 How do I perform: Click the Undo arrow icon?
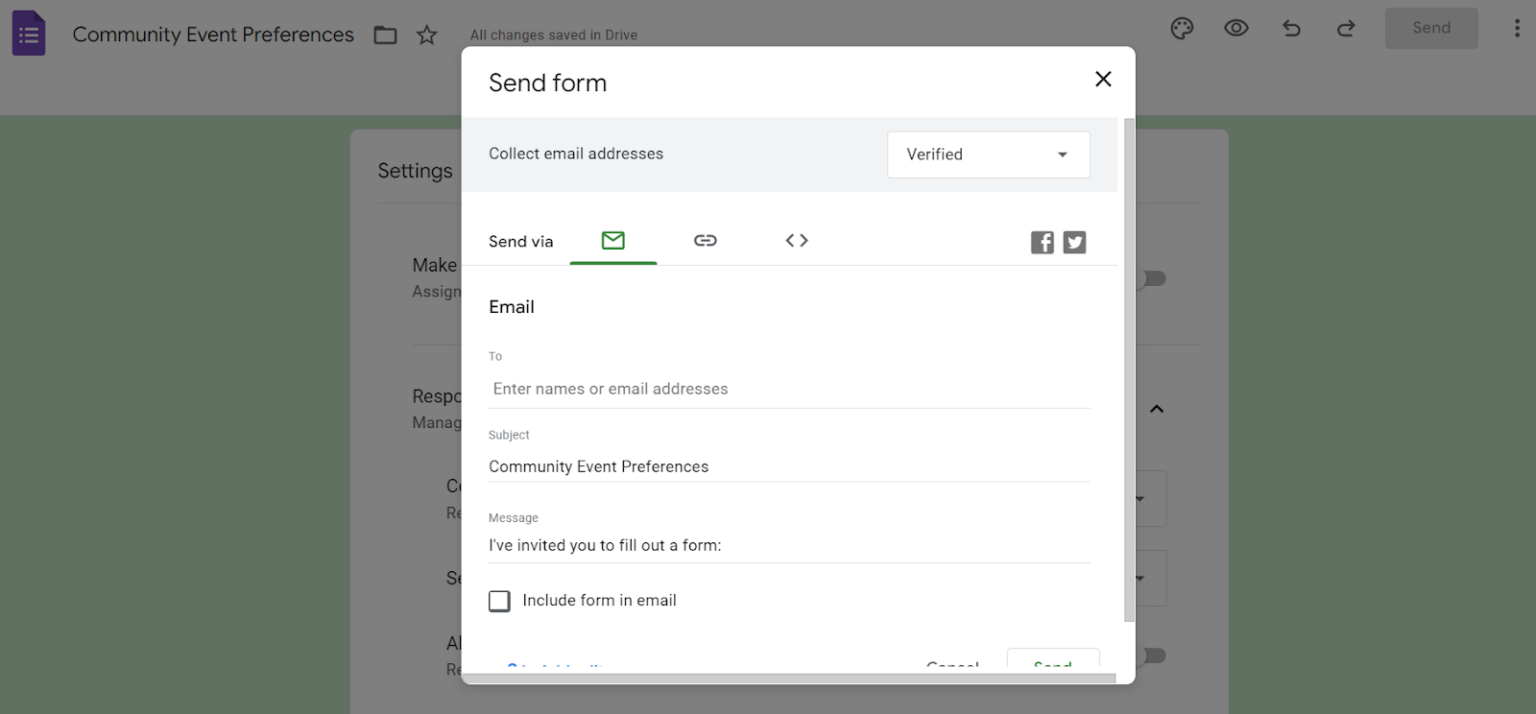1291,29
